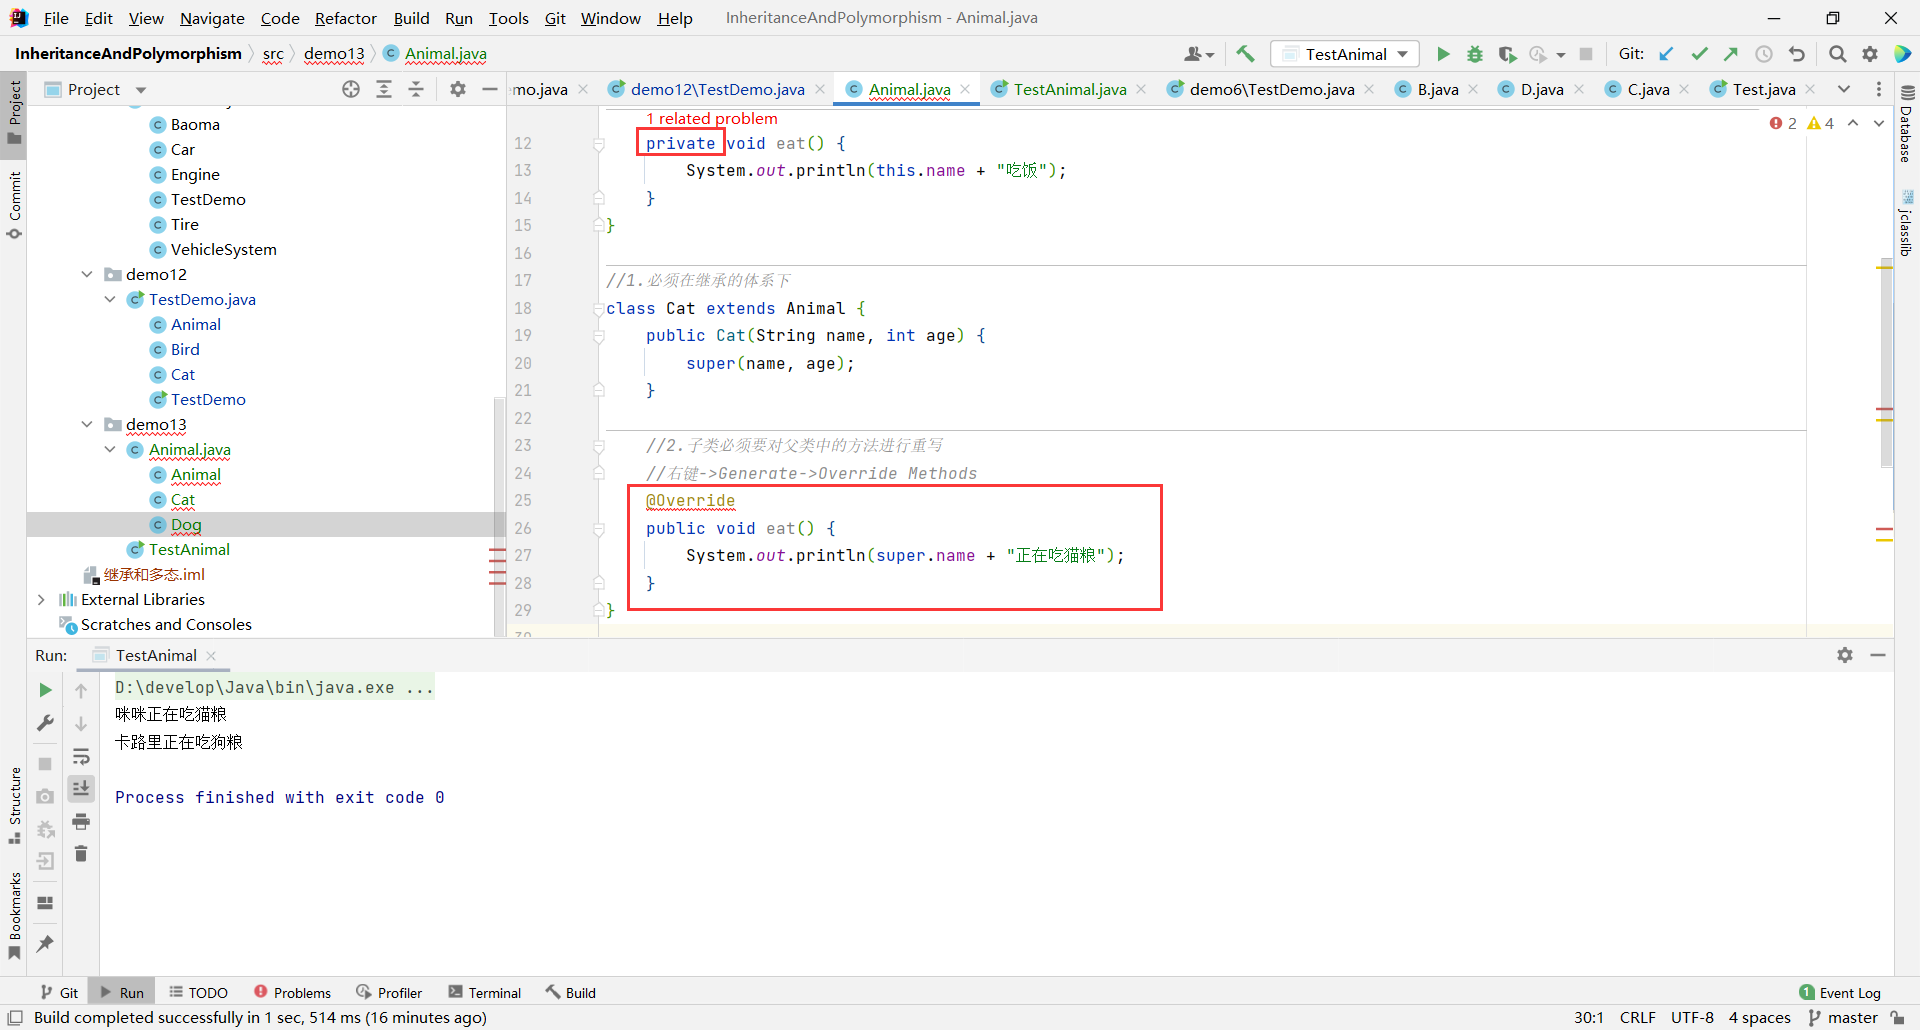Image resolution: width=1920 pixels, height=1030 pixels.
Task: Run with coverage from the toolbar
Action: click(x=1507, y=54)
